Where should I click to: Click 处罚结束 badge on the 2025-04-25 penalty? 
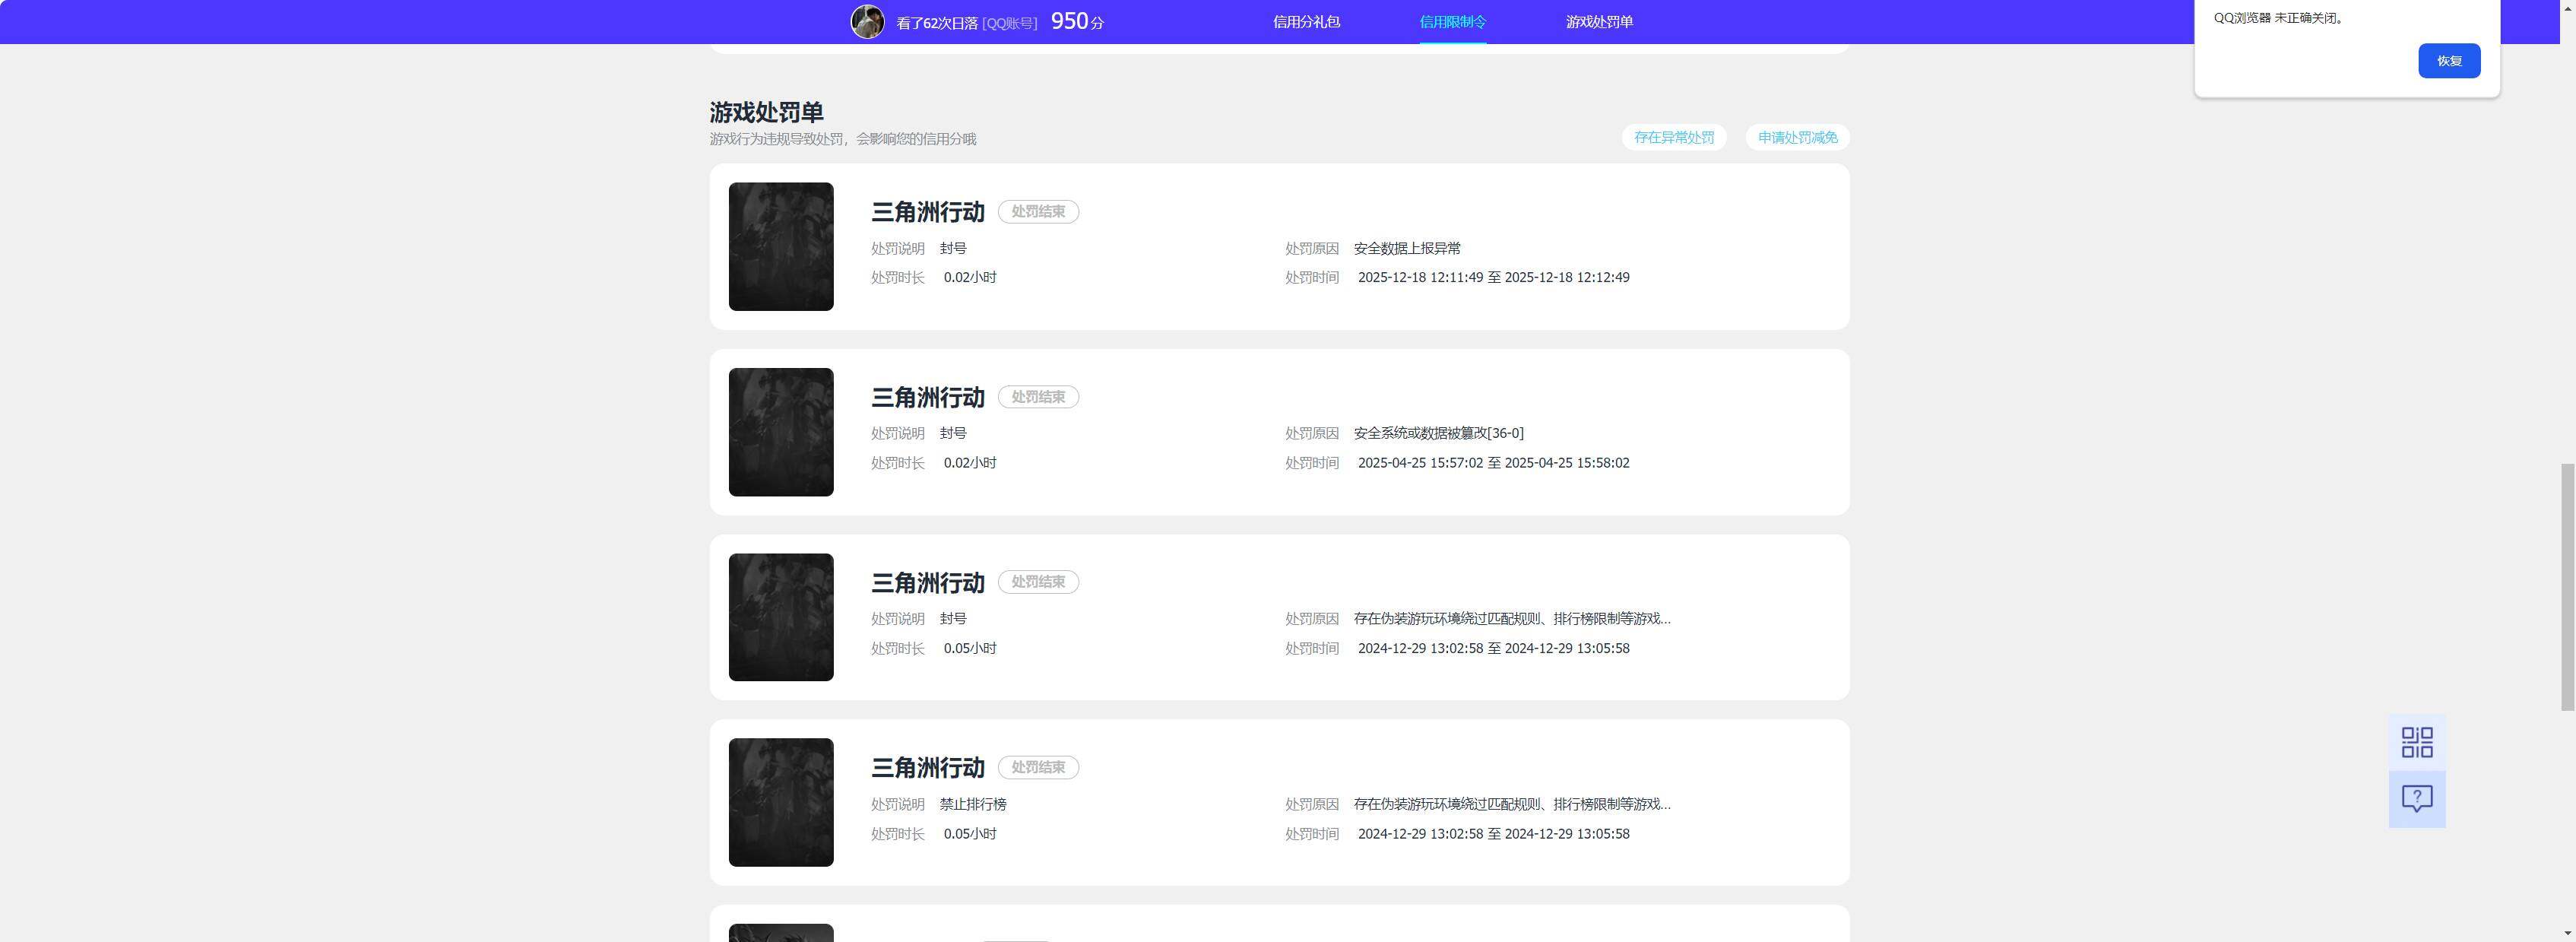[x=1038, y=397]
